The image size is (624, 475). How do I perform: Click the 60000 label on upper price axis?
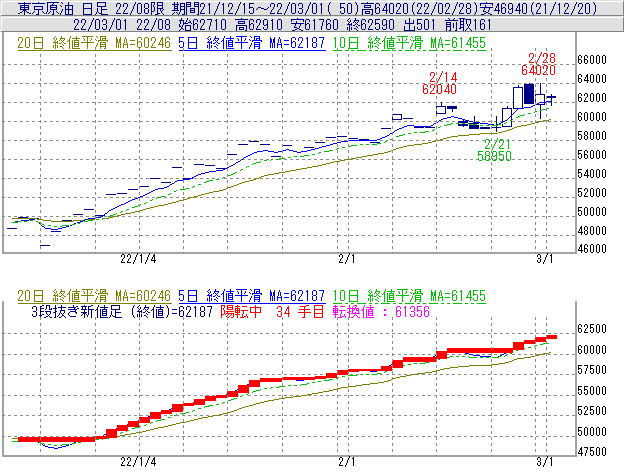(x=592, y=117)
